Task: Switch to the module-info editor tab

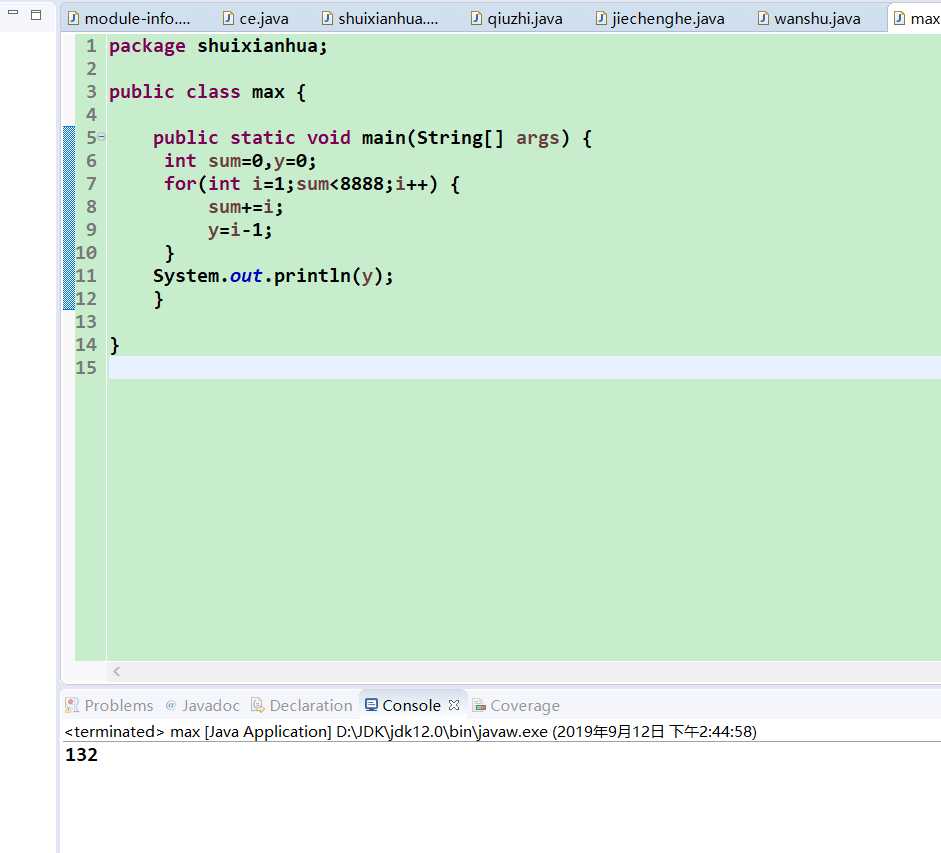Action: [x=128, y=19]
